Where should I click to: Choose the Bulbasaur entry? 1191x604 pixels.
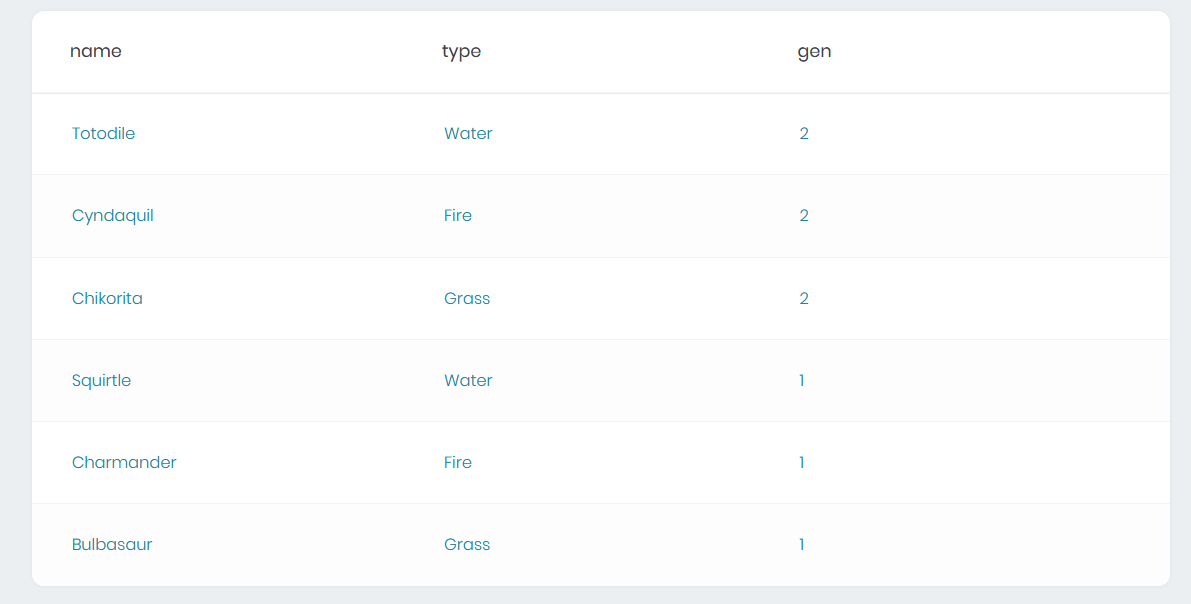point(112,544)
